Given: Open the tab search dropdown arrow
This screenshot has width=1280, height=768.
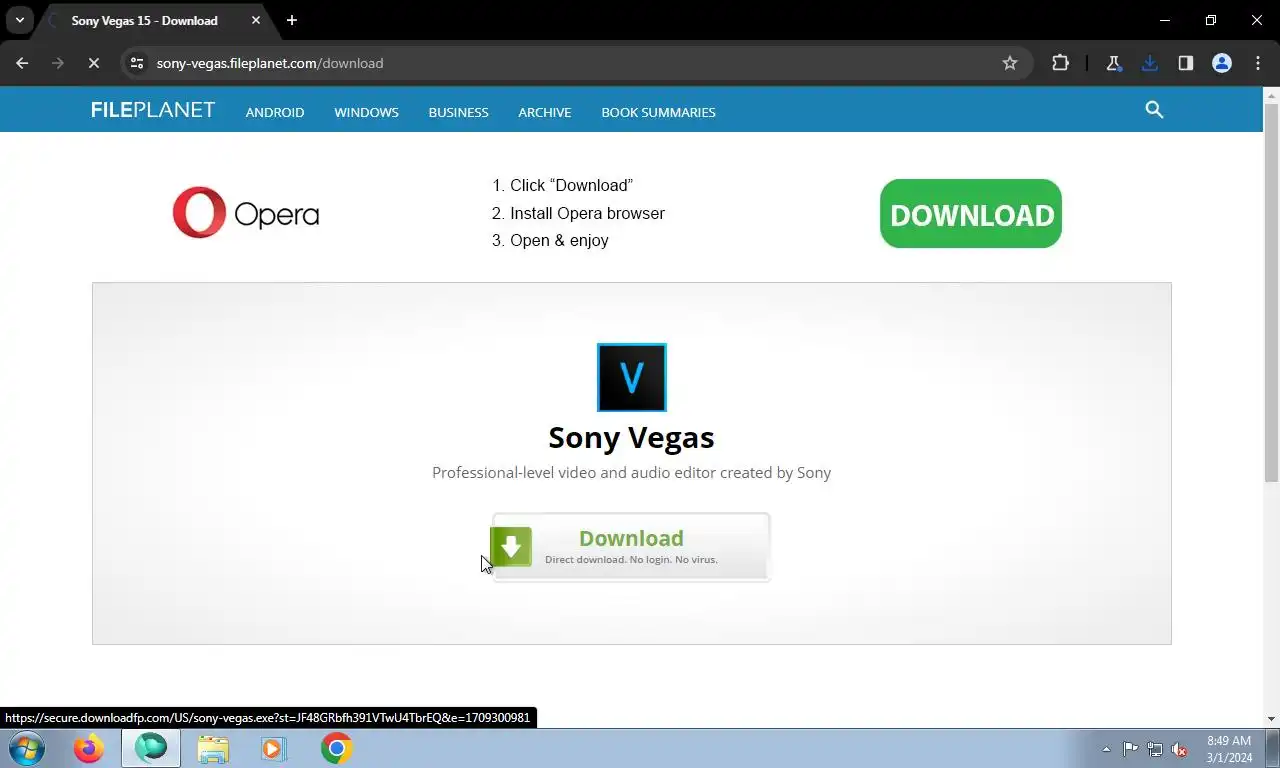Looking at the screenshot, I should coord(19,20).
